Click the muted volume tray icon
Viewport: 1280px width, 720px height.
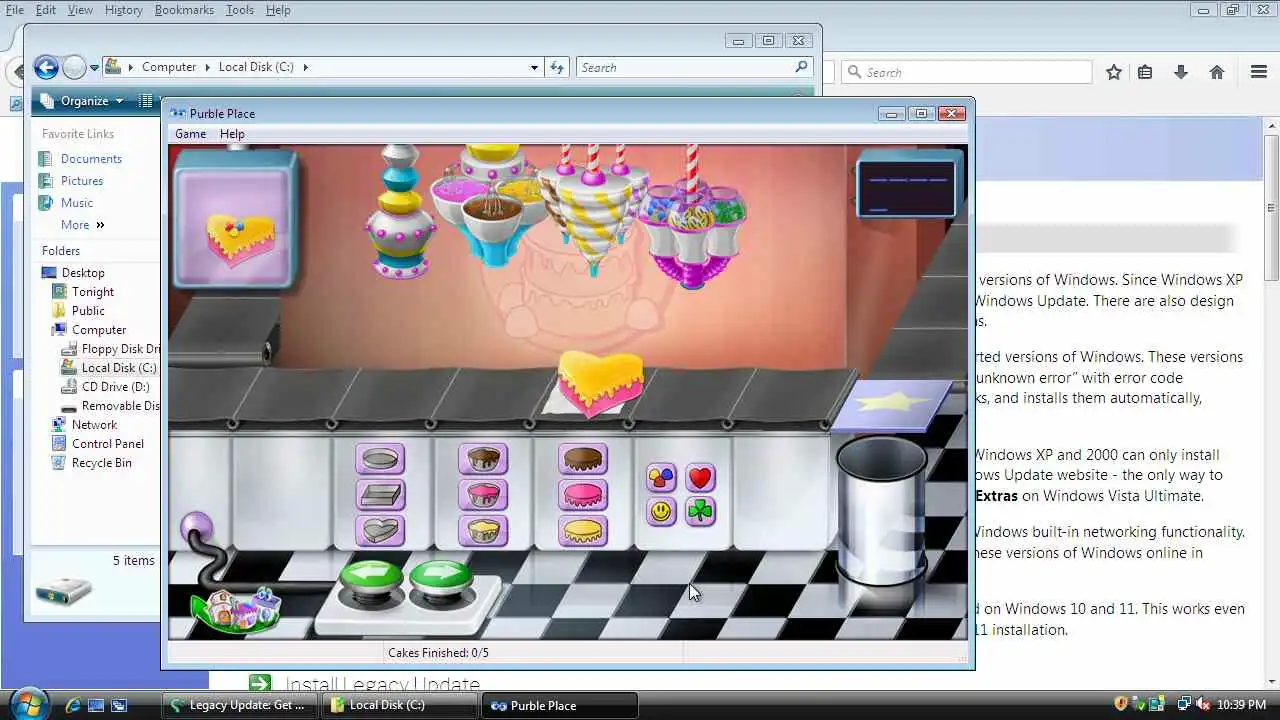1201,705
